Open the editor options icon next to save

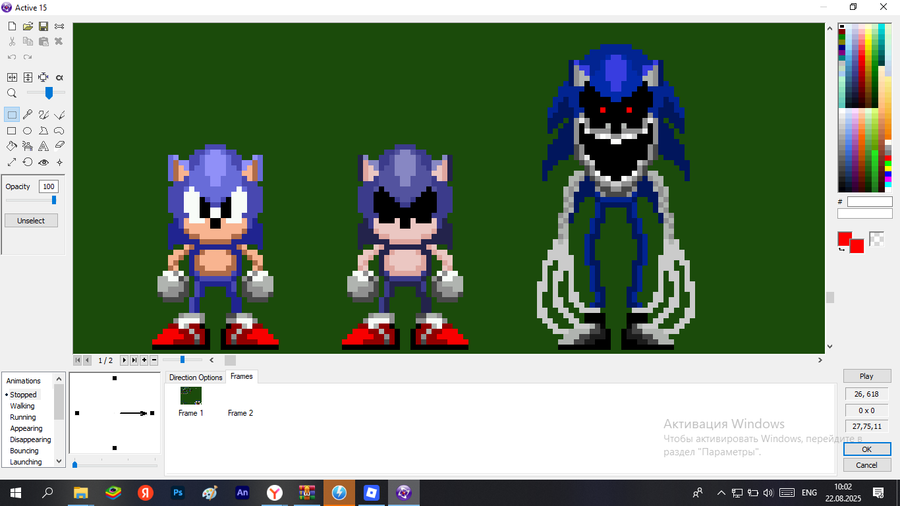click(x=59, y=26)
